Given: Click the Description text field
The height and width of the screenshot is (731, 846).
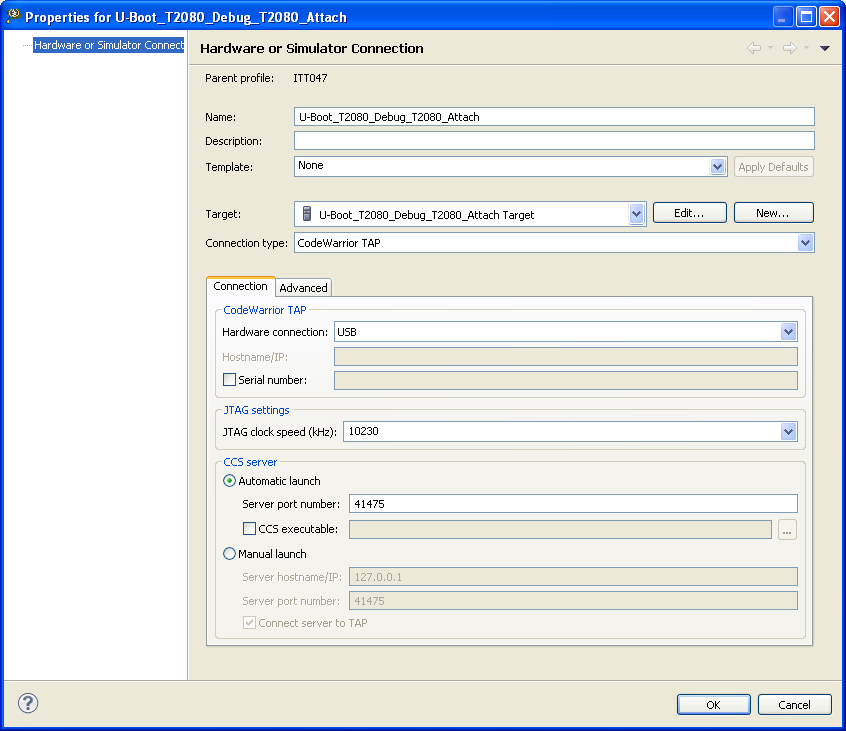Looking at the screenshot, I should (554, 141).
